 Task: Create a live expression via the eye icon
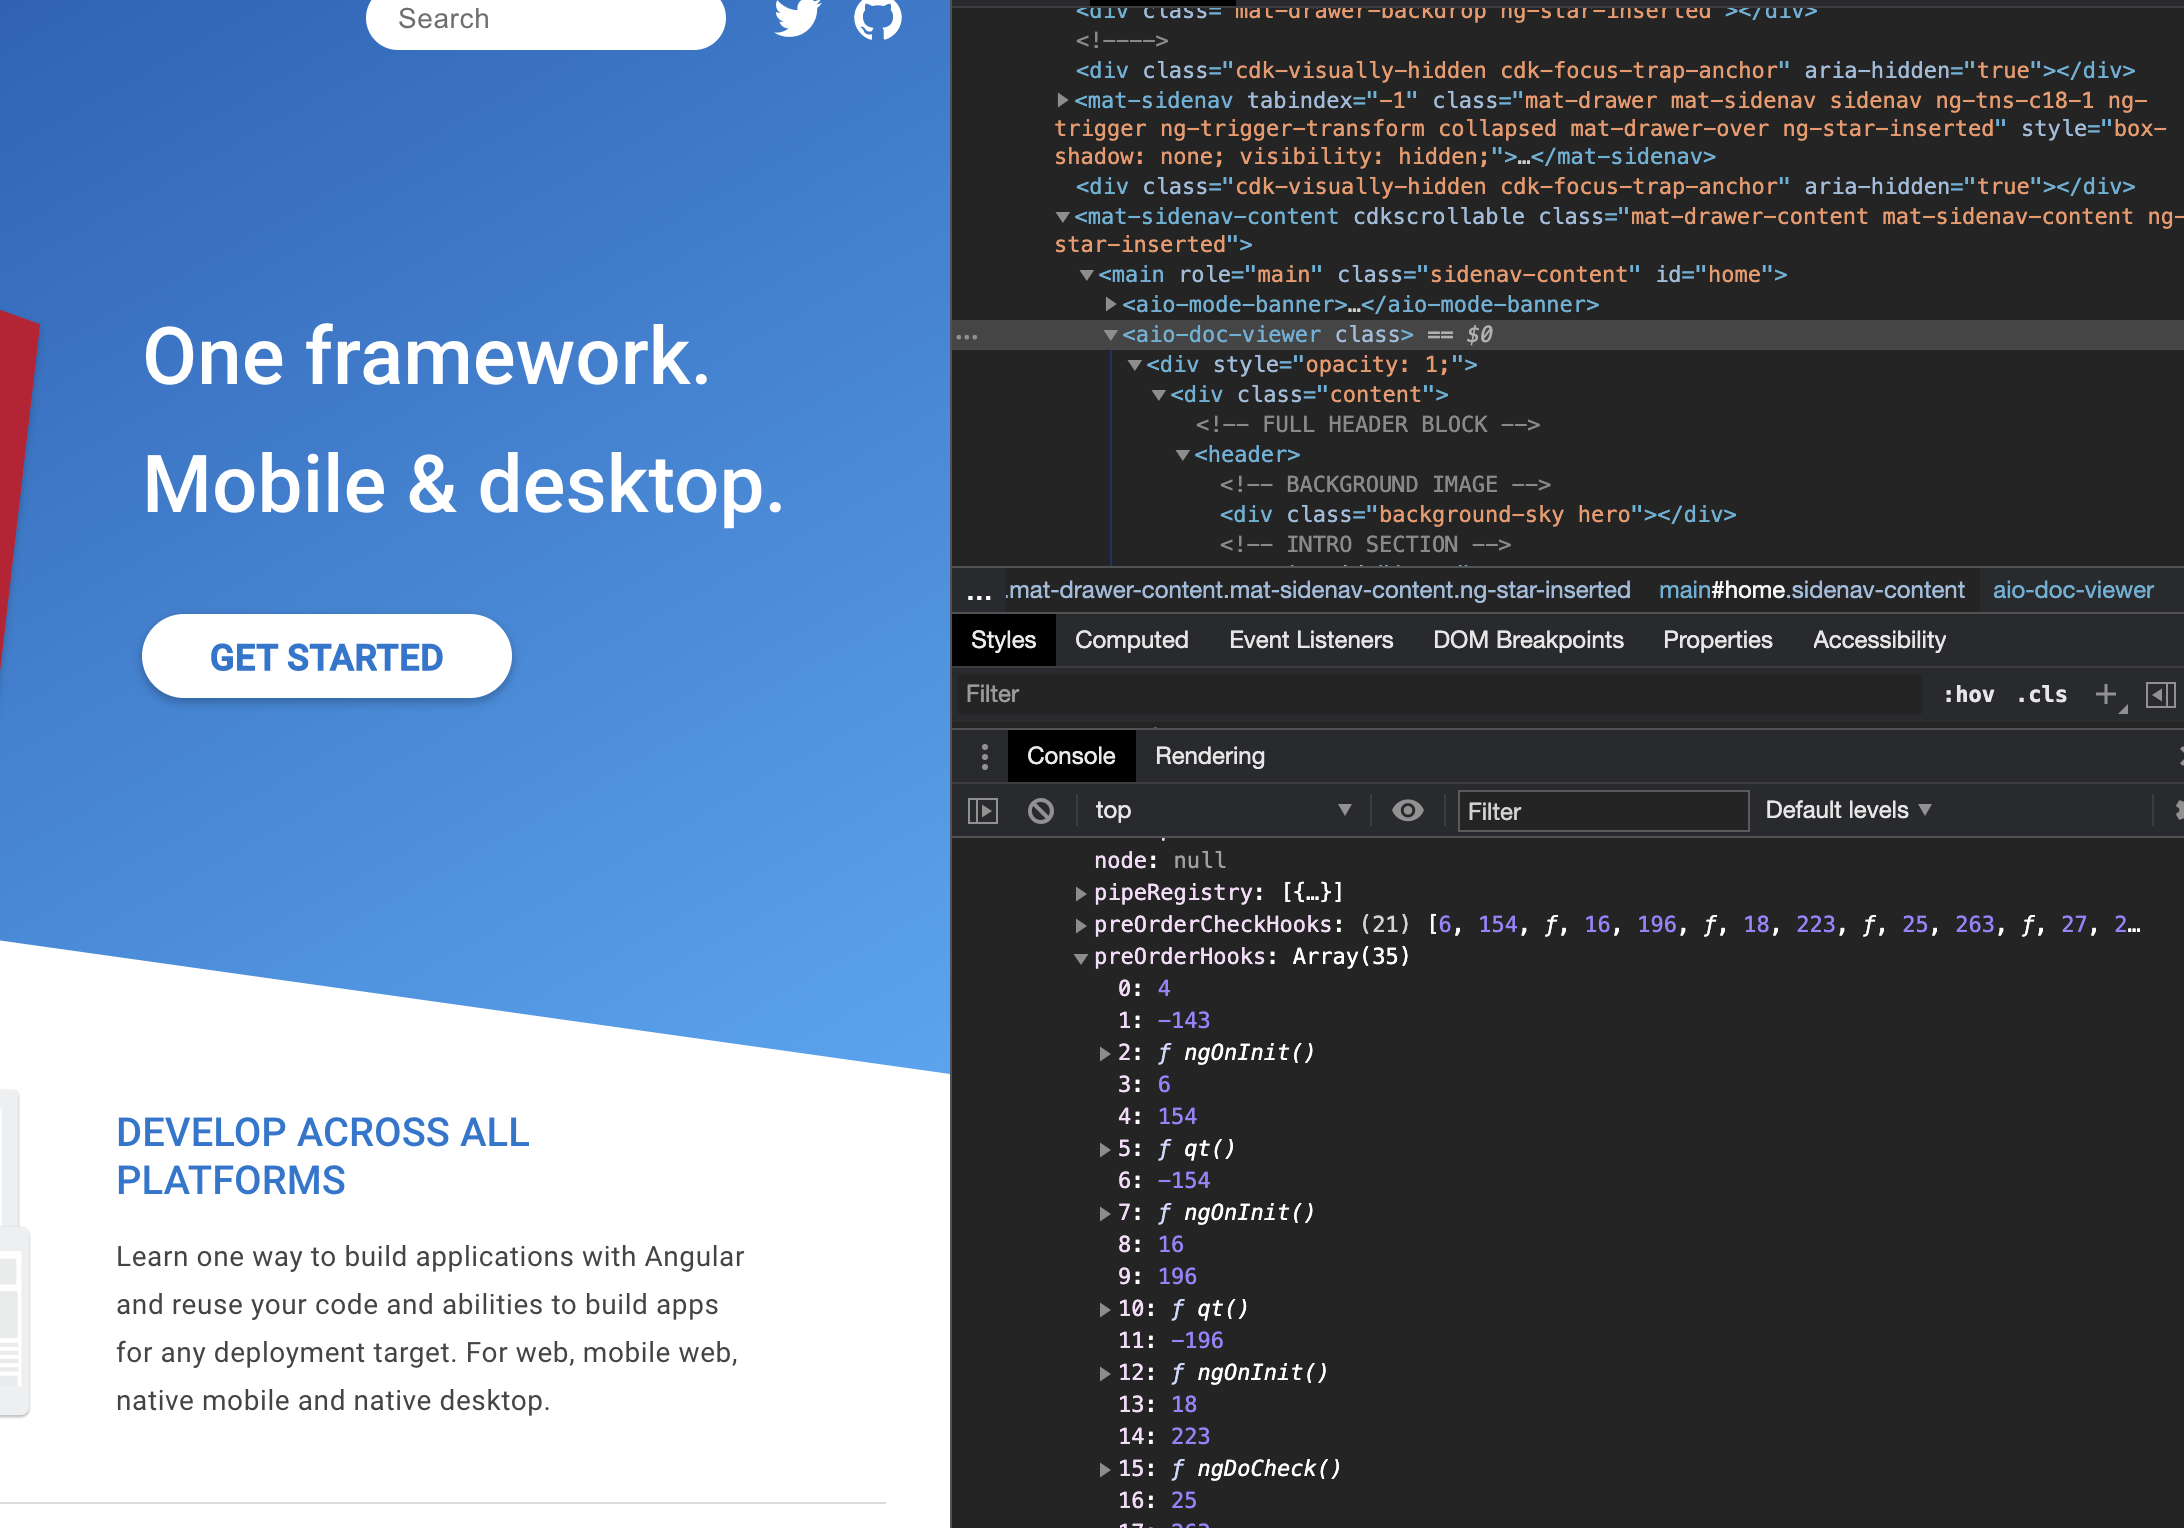click(1408, 811)
